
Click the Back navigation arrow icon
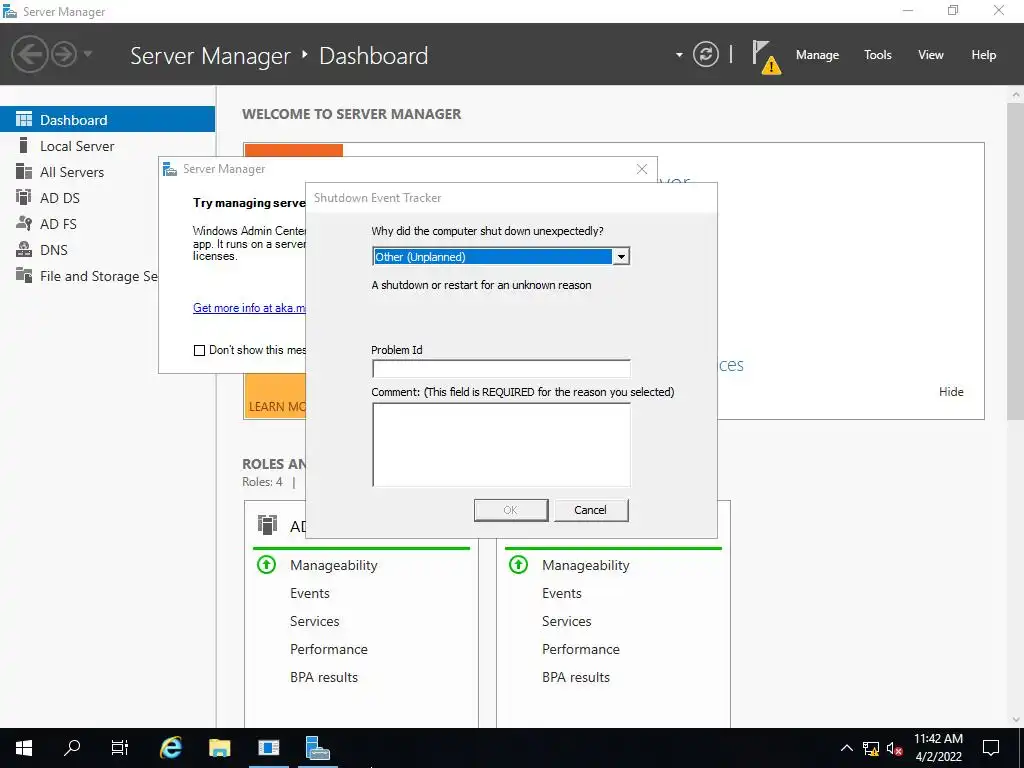tap(29, 54)
